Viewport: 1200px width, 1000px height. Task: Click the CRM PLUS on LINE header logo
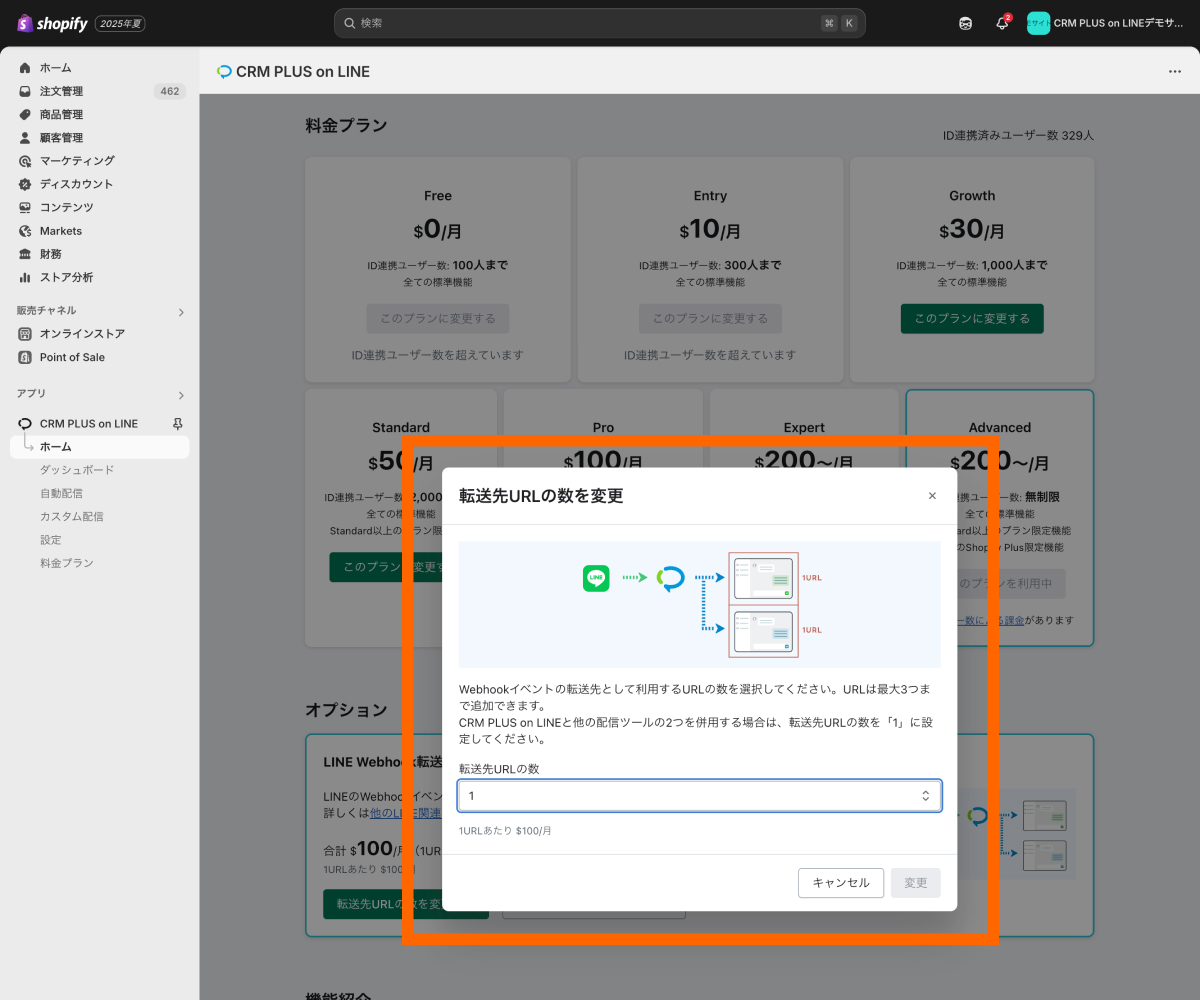pyautogui.click(x=224, y=72)
